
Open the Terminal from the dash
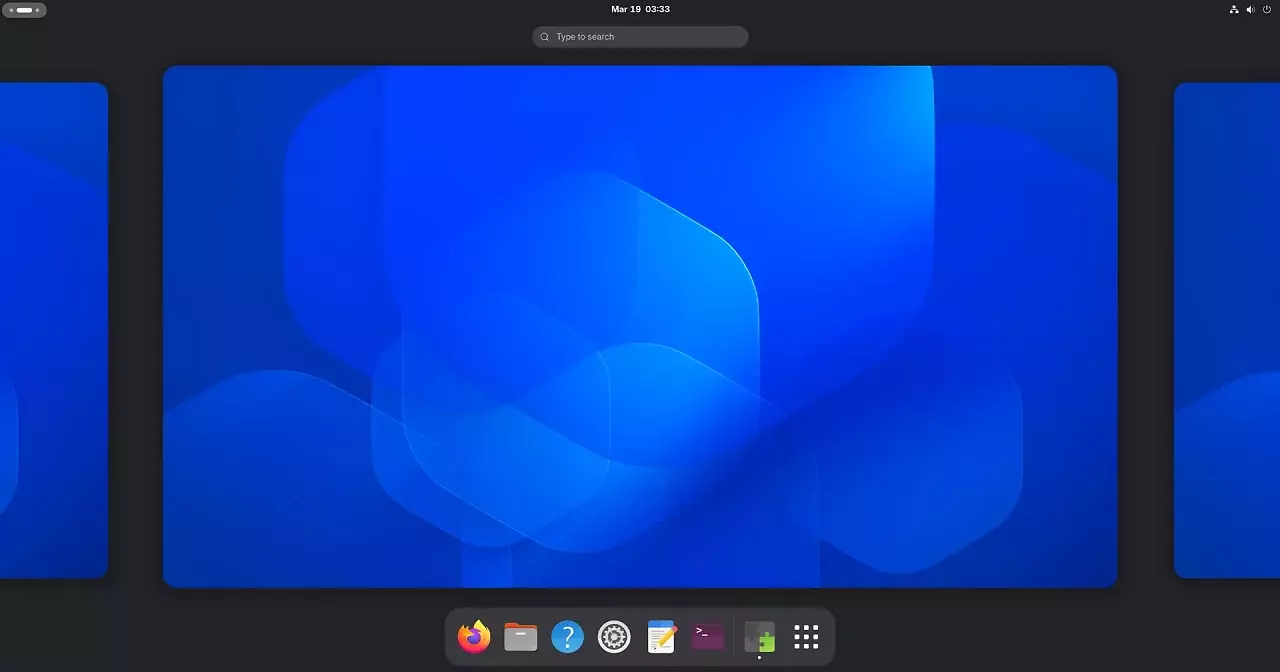(707, 637)
